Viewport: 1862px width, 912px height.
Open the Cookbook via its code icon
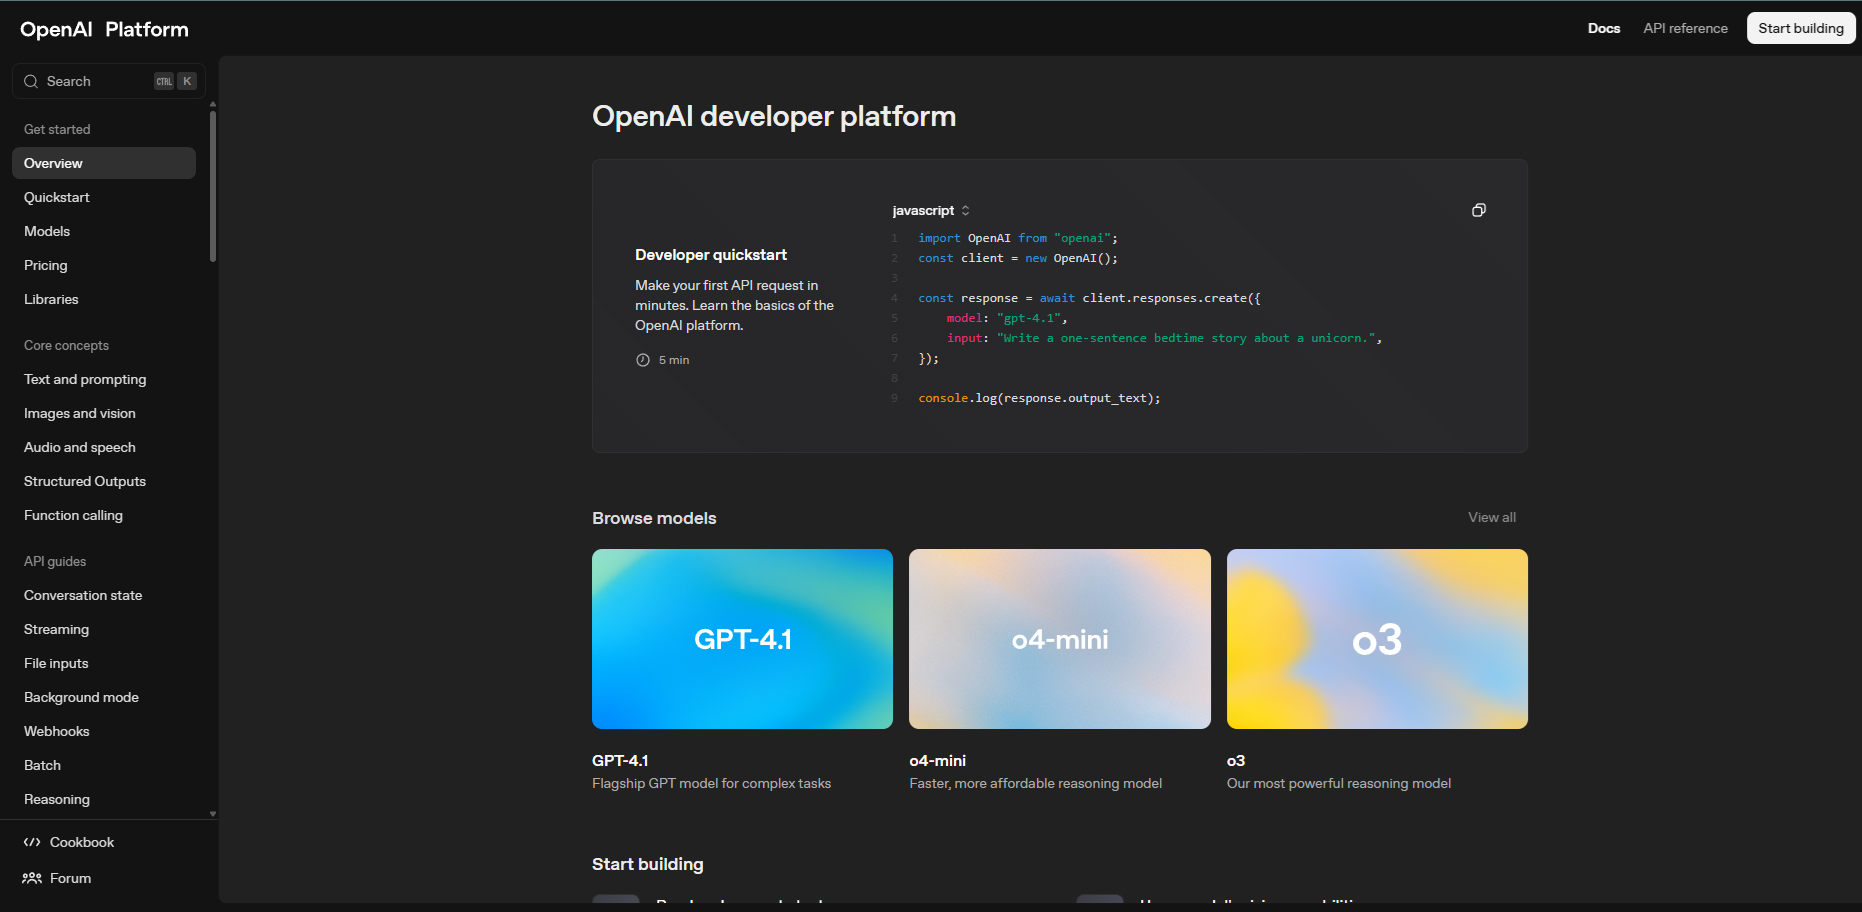(x=33, y=842)
